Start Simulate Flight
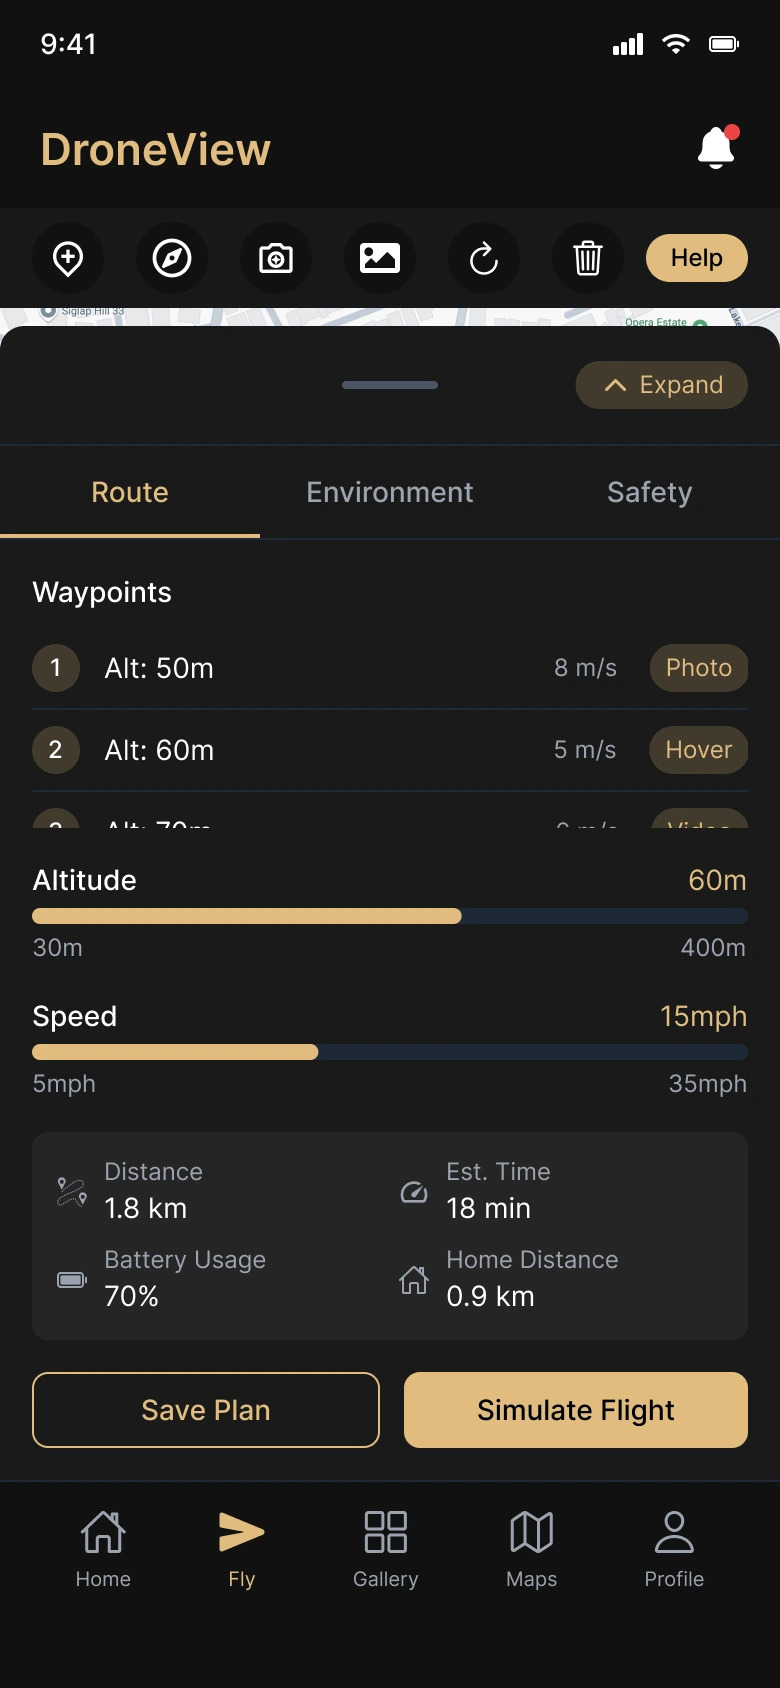The height and width of the screenshot is (1688, 780). pyautogui.click(x=576, y=1410)
